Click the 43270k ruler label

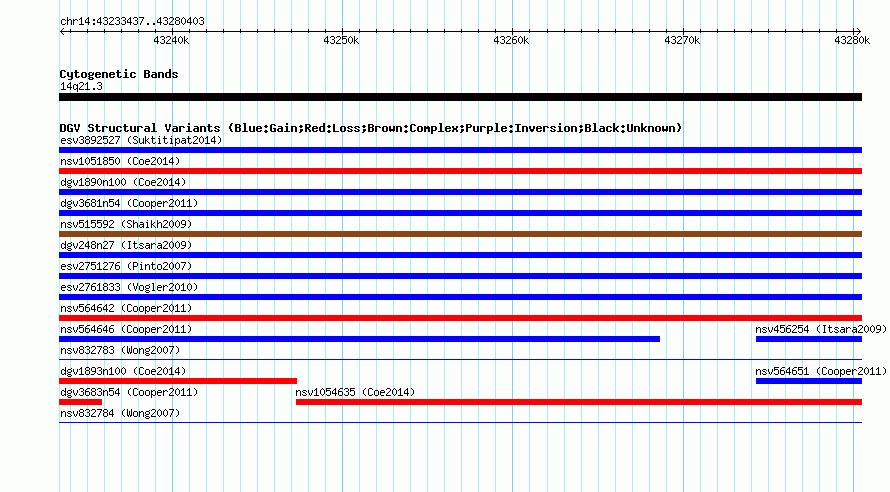(682, 40)
